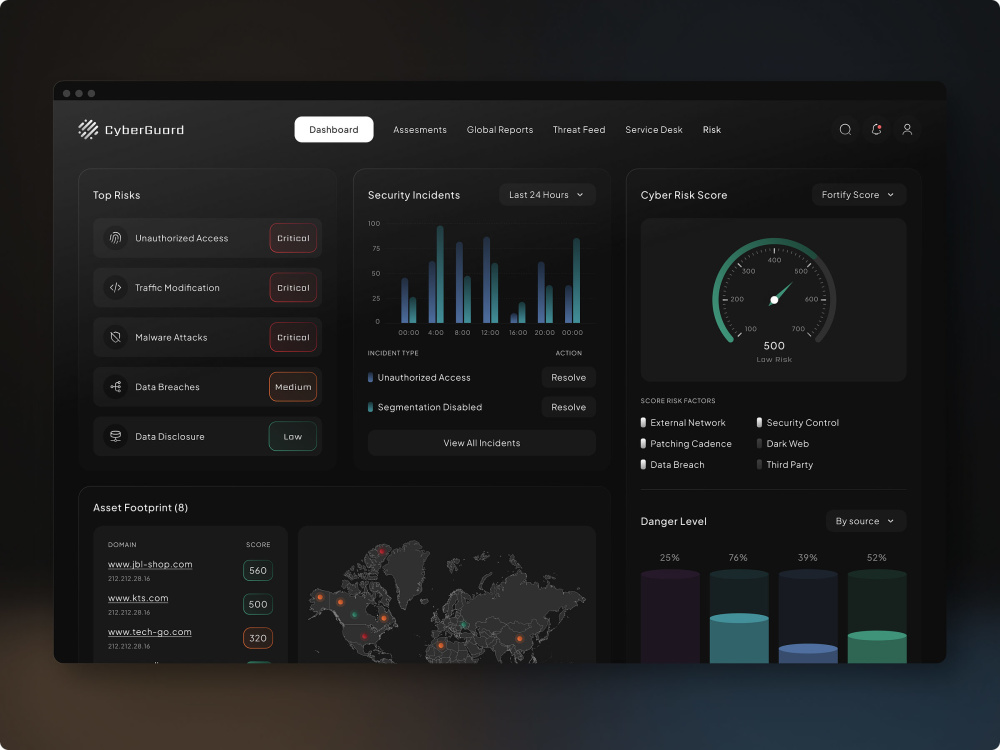Expand the Last 24 Hours dropdown
Image resolution: width=1000 pixels, height=750 pixels.
click(547, 195)
